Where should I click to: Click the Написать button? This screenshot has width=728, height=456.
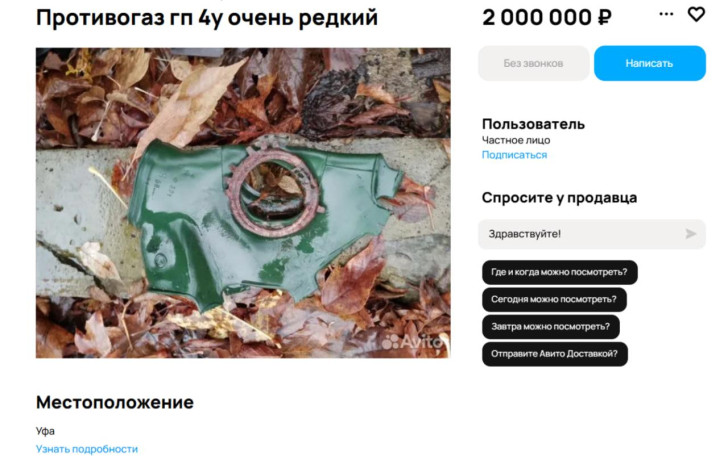[x=650, y=63]
